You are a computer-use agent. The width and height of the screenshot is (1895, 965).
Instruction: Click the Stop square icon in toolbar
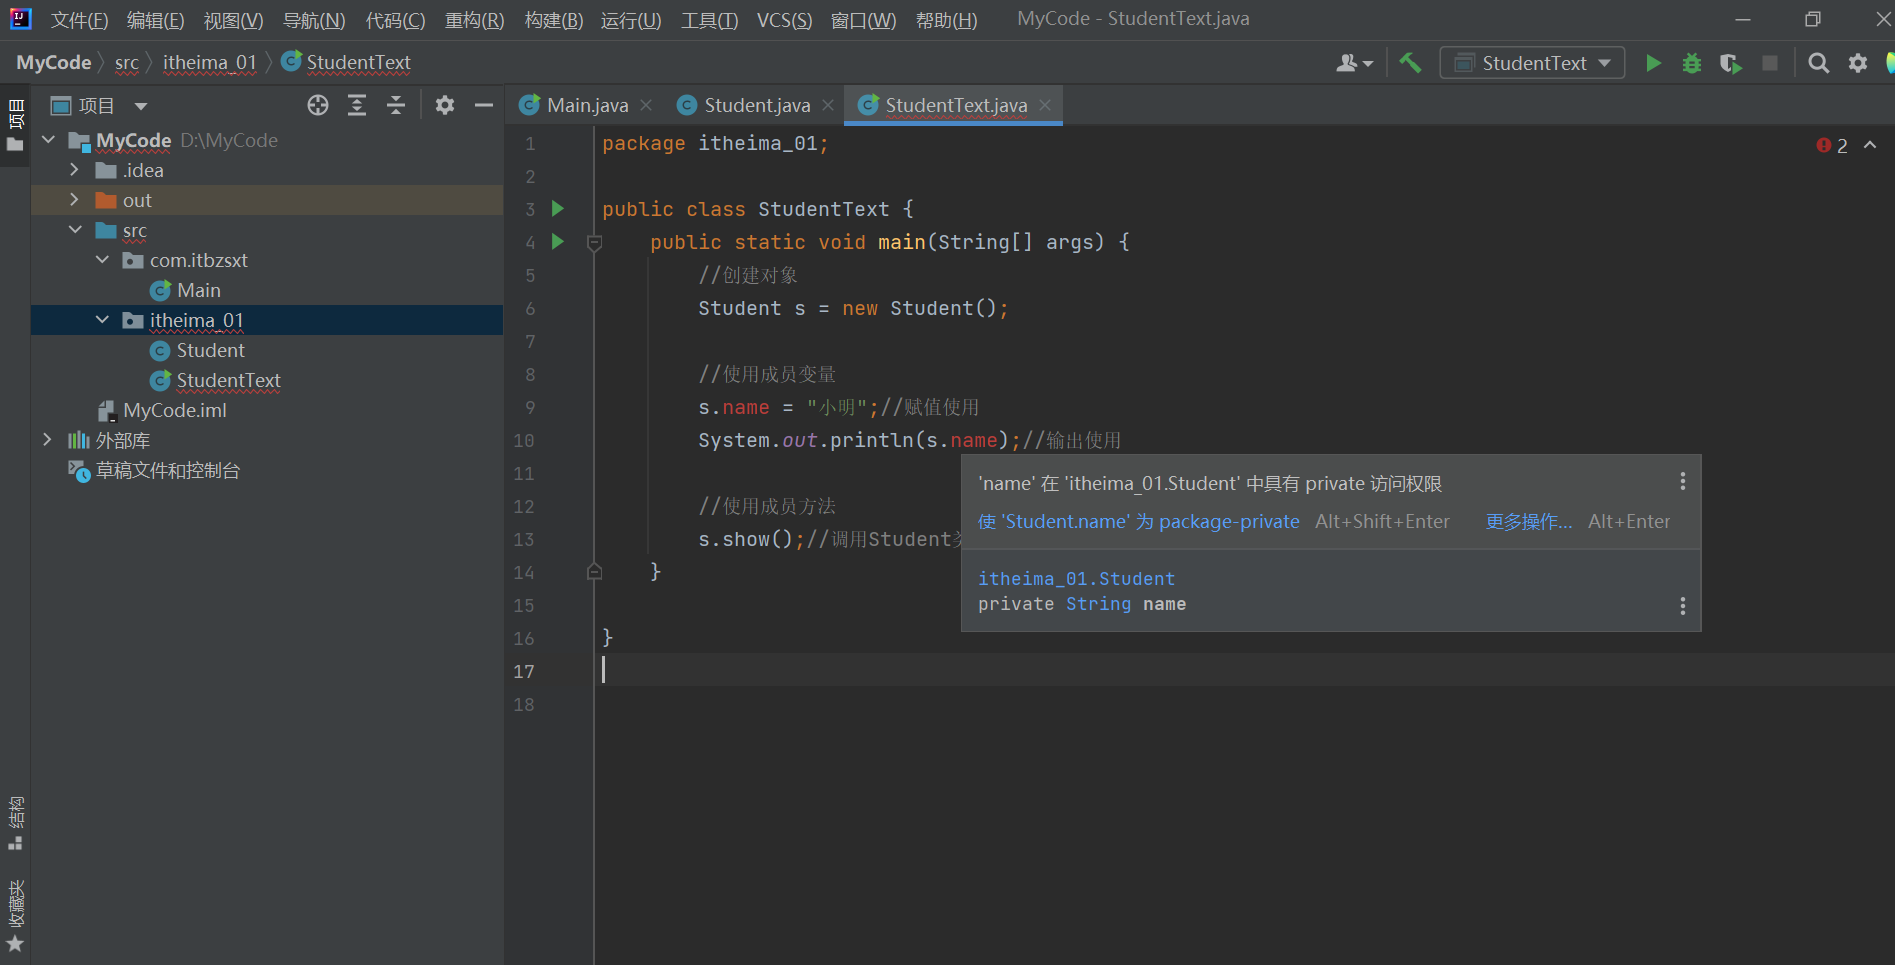1770,63
